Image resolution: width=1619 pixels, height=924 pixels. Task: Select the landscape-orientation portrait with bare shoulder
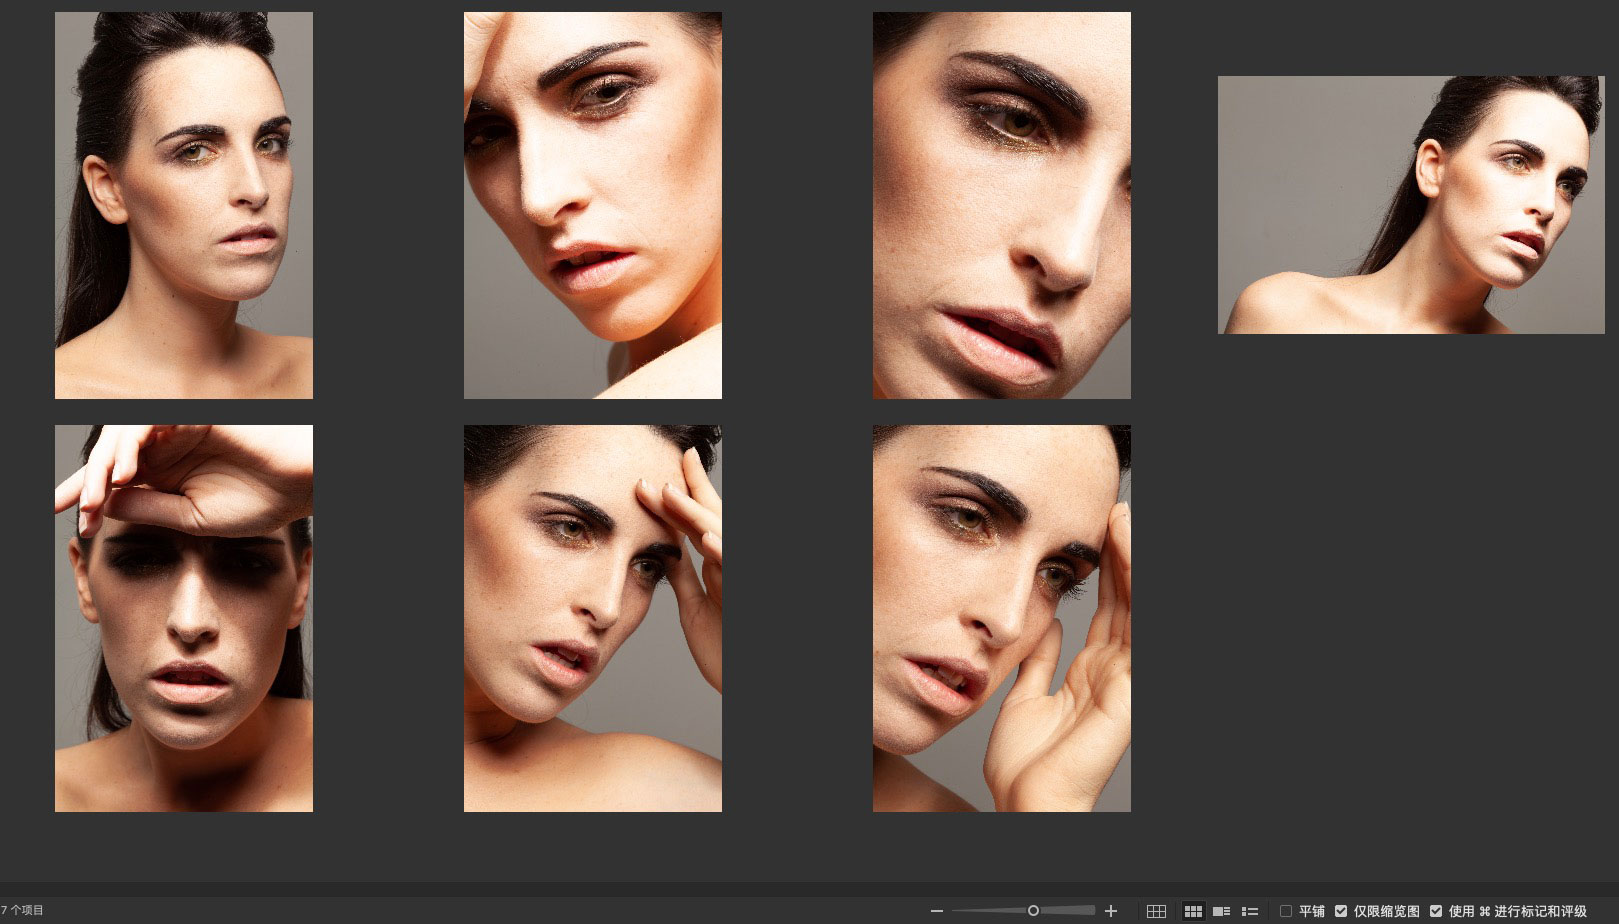point(1410,205)
